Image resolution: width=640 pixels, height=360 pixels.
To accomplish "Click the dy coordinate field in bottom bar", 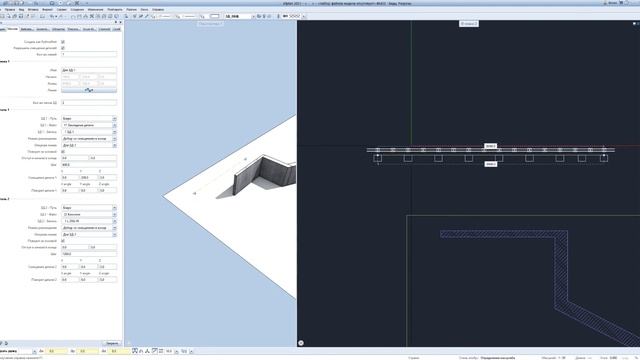I will tap(88, 351).
